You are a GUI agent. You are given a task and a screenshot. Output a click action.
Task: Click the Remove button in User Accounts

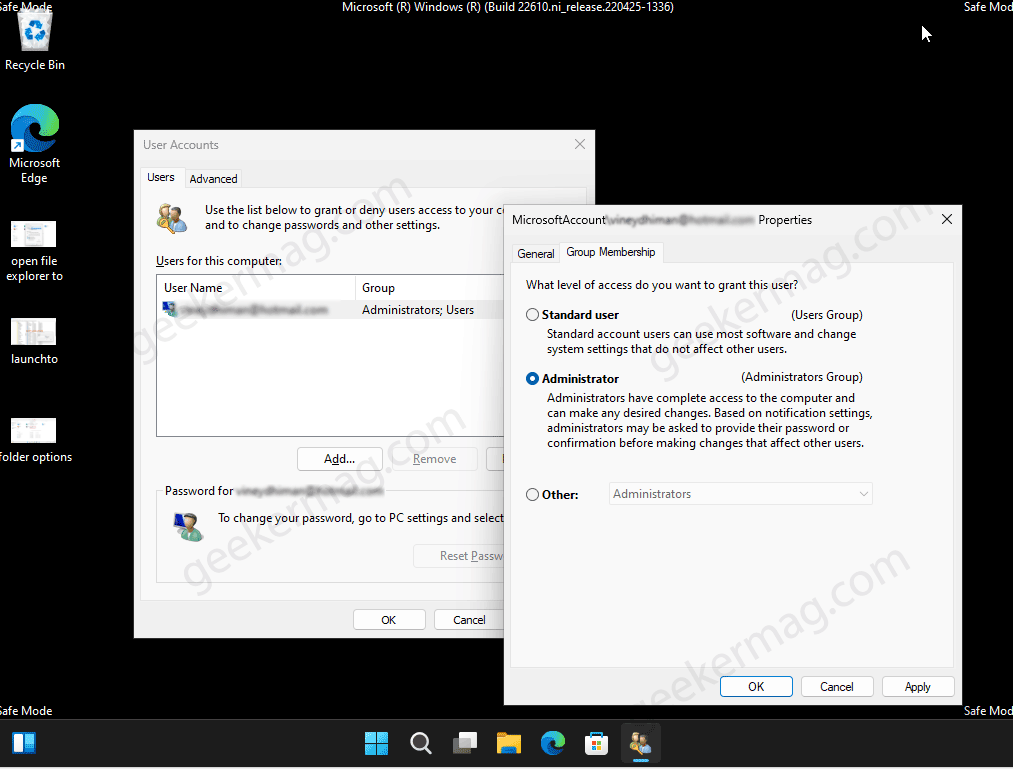(434, 459)
